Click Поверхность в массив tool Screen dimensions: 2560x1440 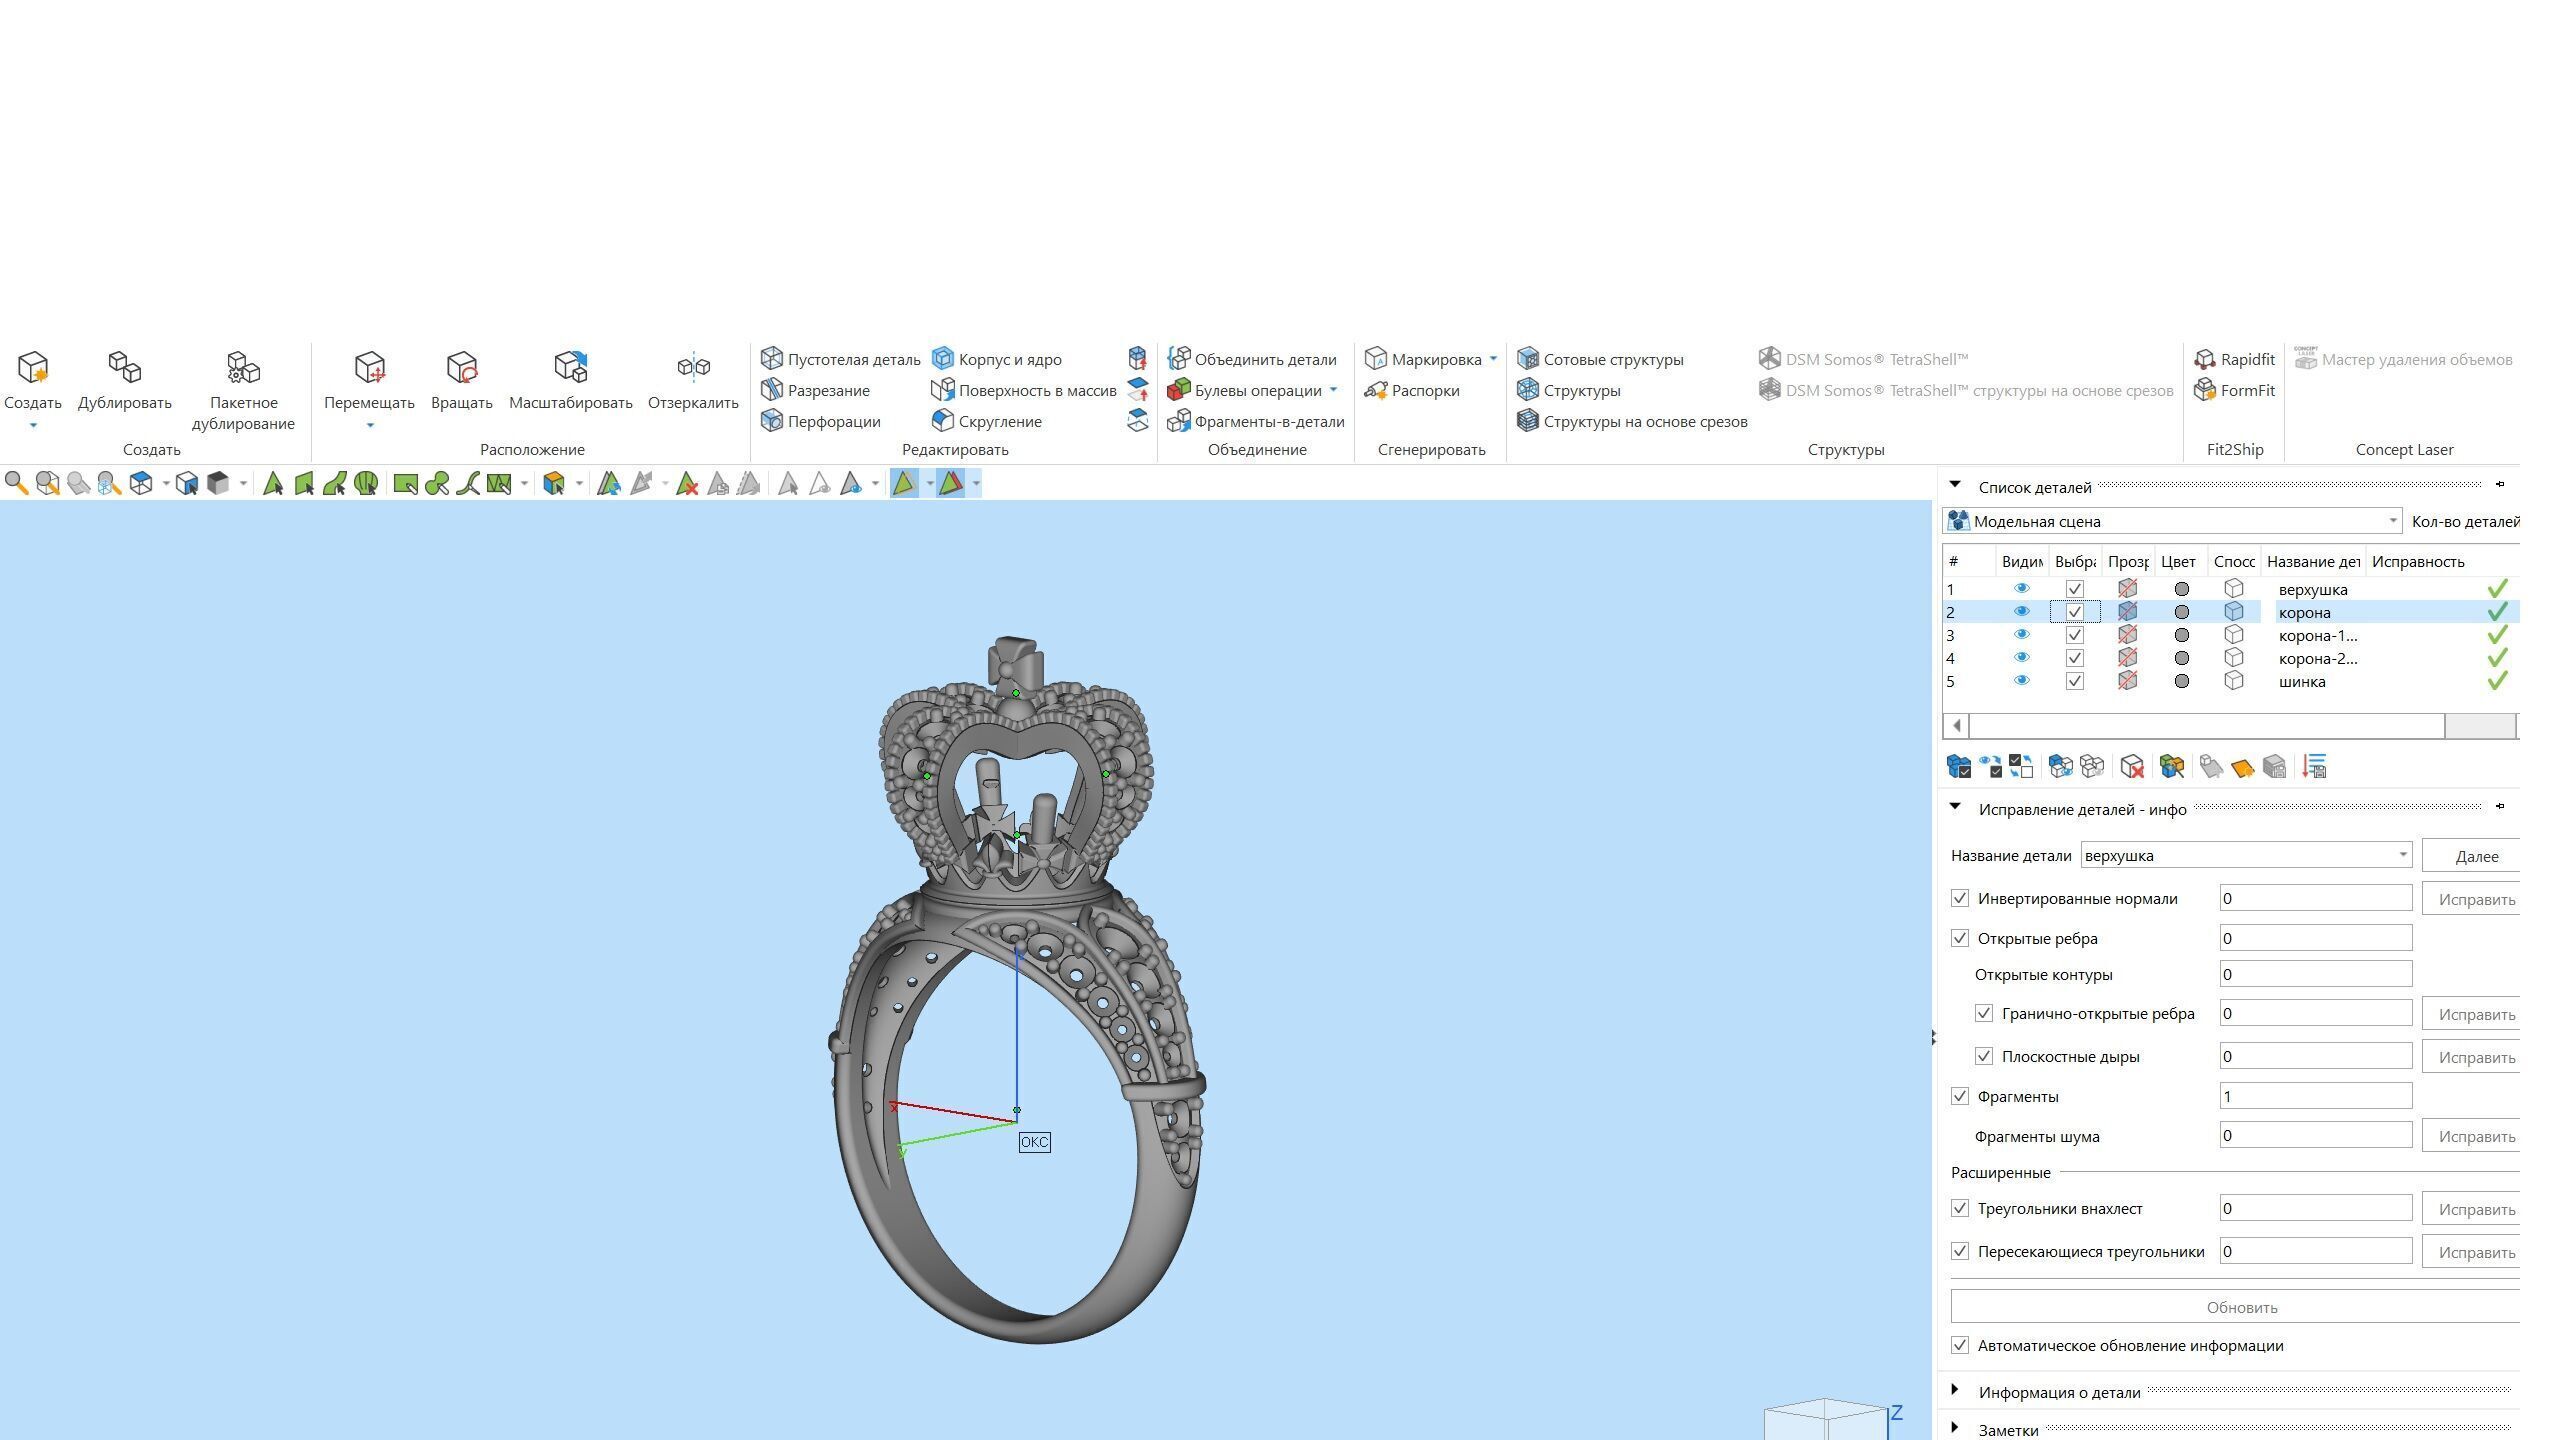(x=1024, y=390)
